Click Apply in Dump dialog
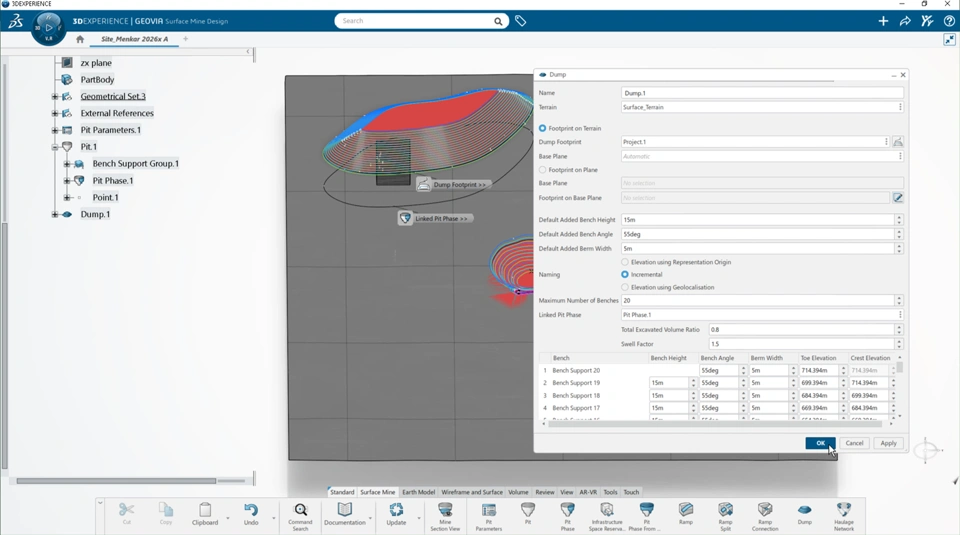 coord(888,443)
